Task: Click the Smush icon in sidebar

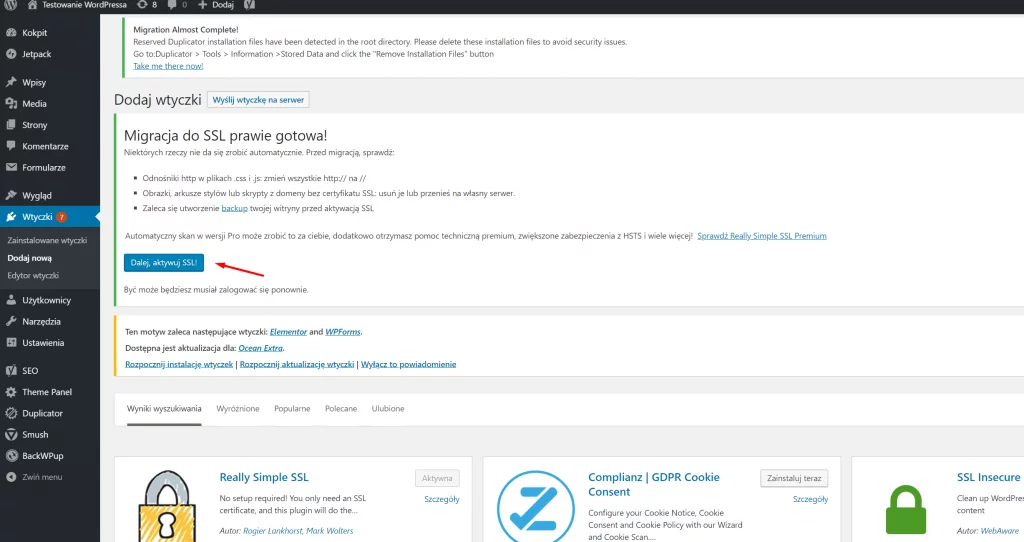Action: pyautogui.click(x=11, y=434)
